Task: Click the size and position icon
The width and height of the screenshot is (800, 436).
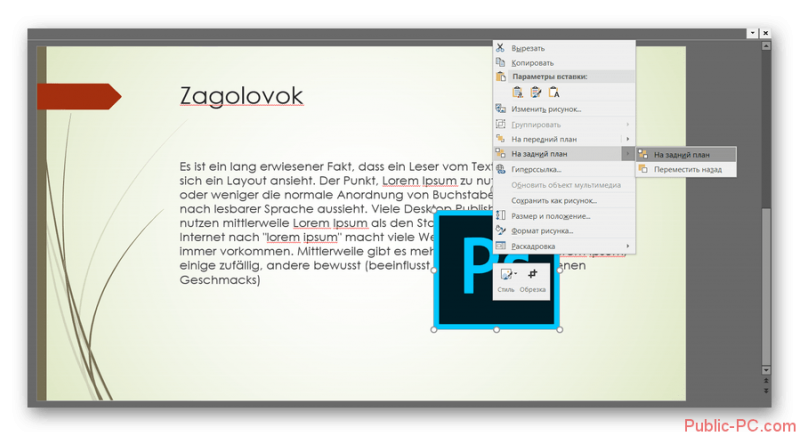Action: [501, 215]
